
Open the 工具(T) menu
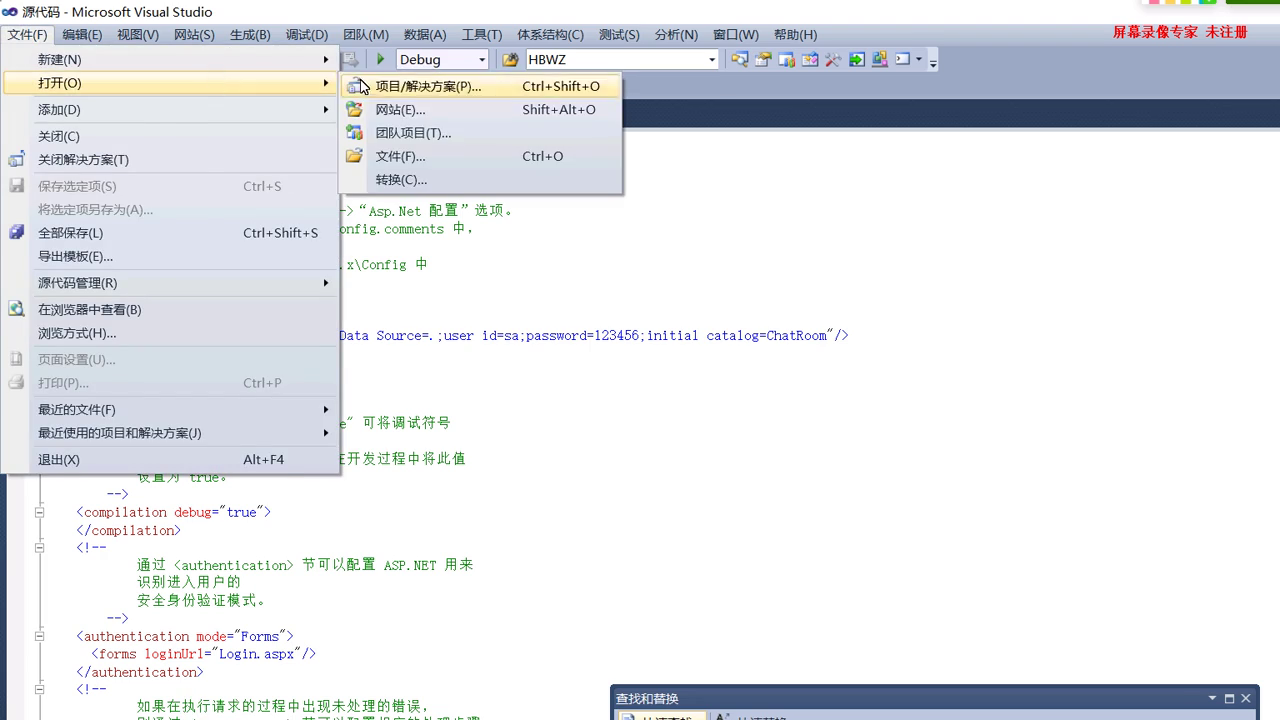click(482, 35)
